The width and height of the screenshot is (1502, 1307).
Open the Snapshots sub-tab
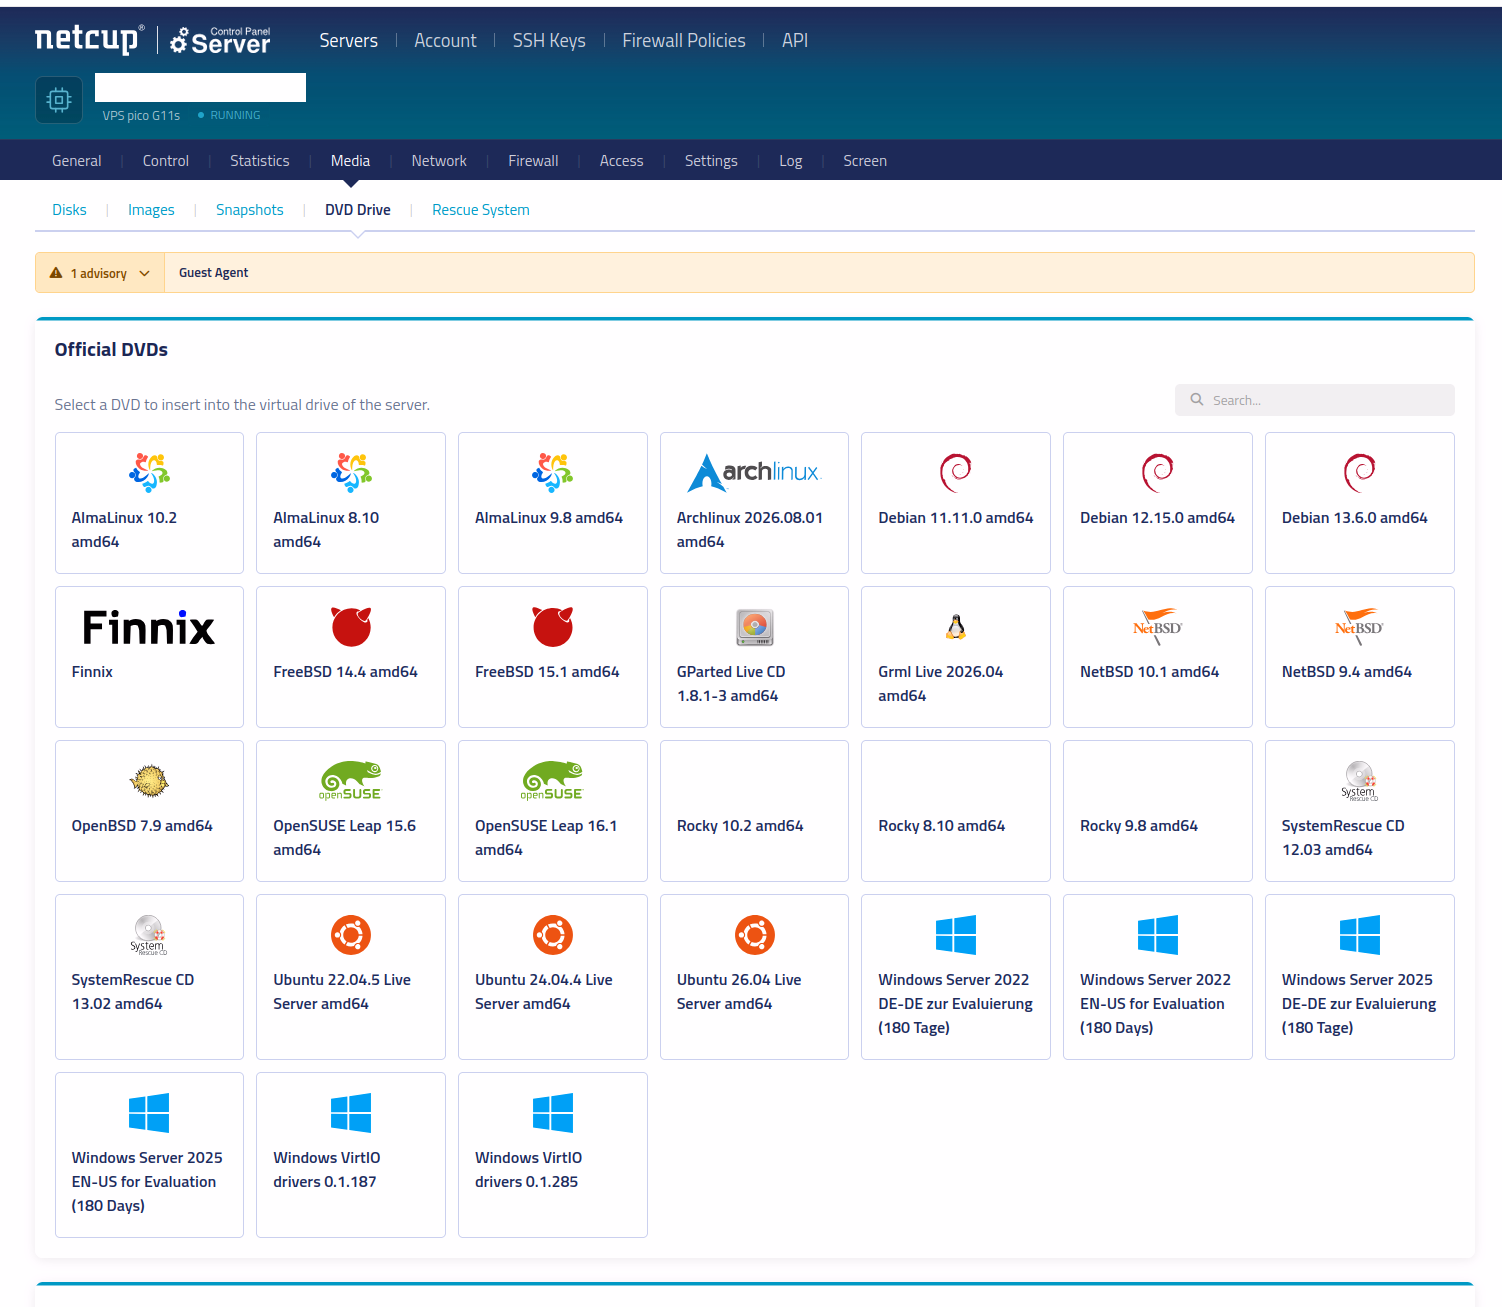(250, 210)
